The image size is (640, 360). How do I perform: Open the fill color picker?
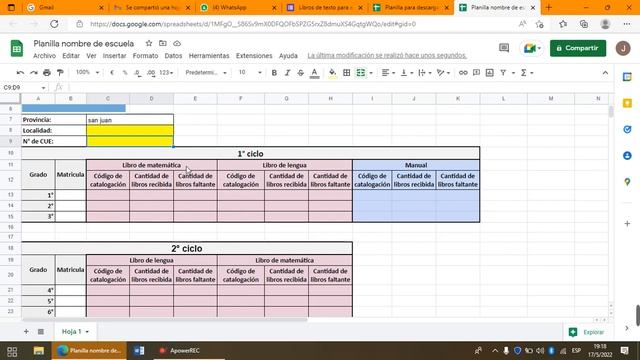point(333,73)
